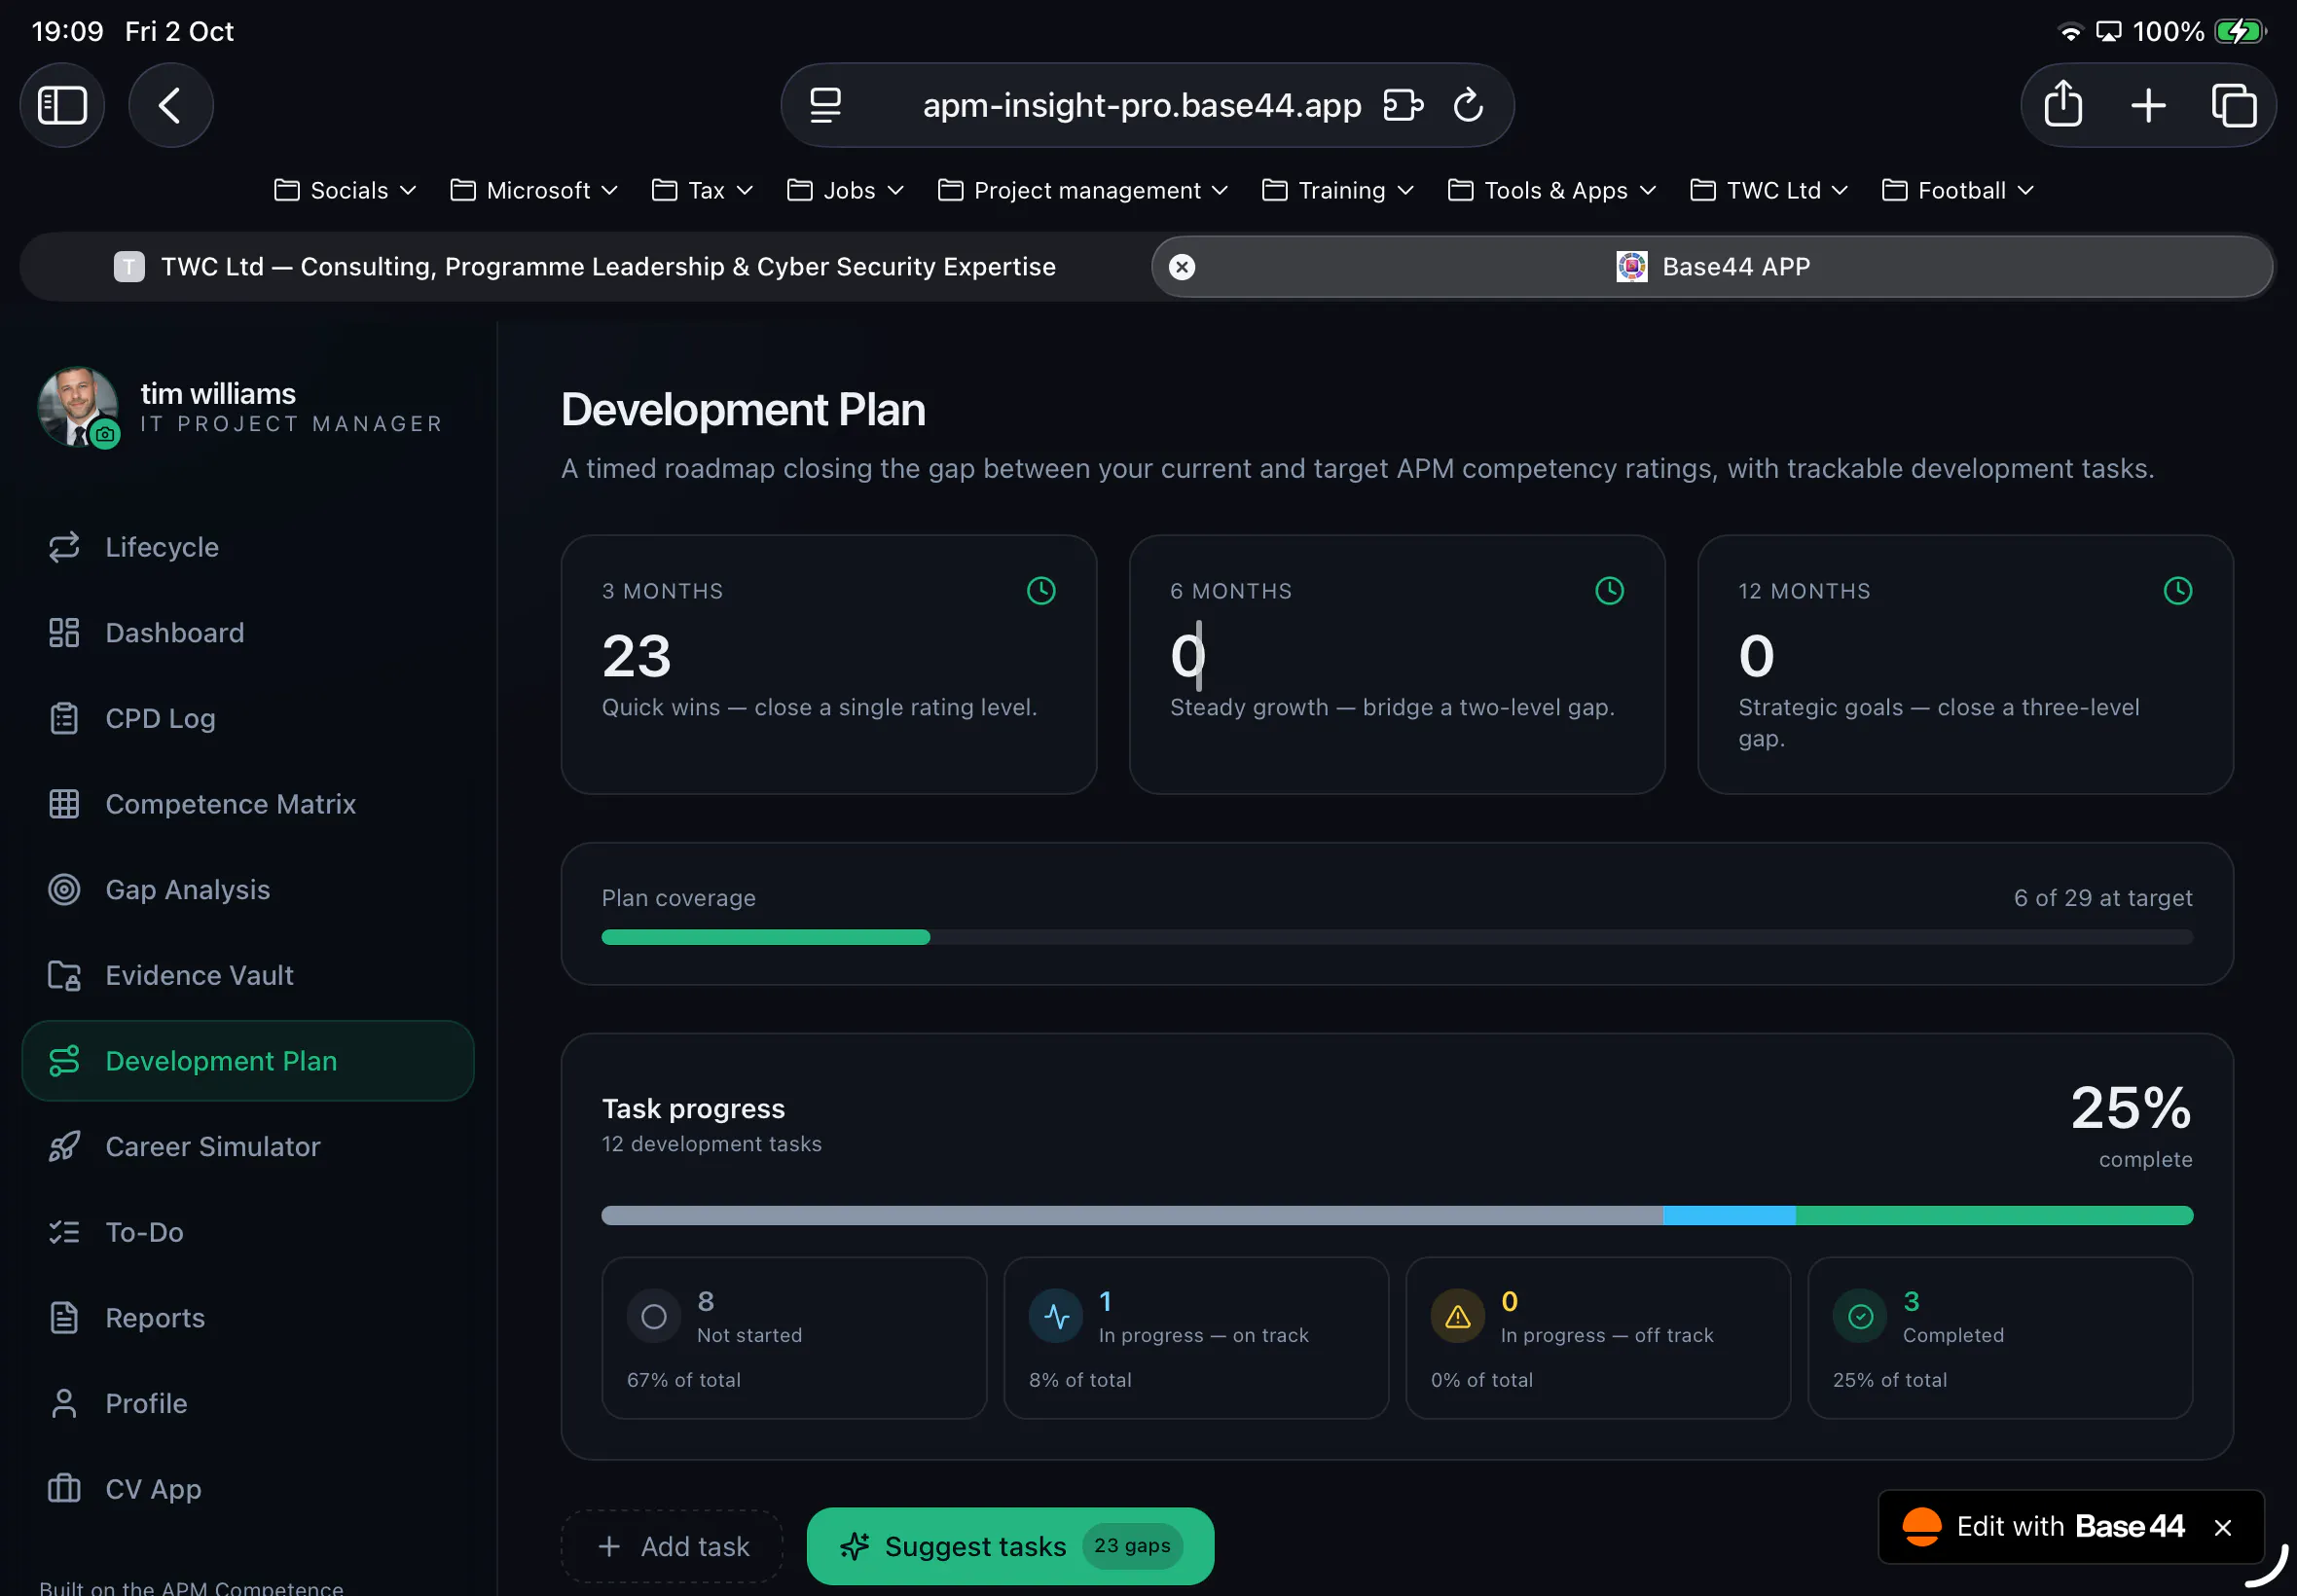Expand the Football bookmarks folder
This screenshot has height=1596, width=2297.
tap(1957, 190)
